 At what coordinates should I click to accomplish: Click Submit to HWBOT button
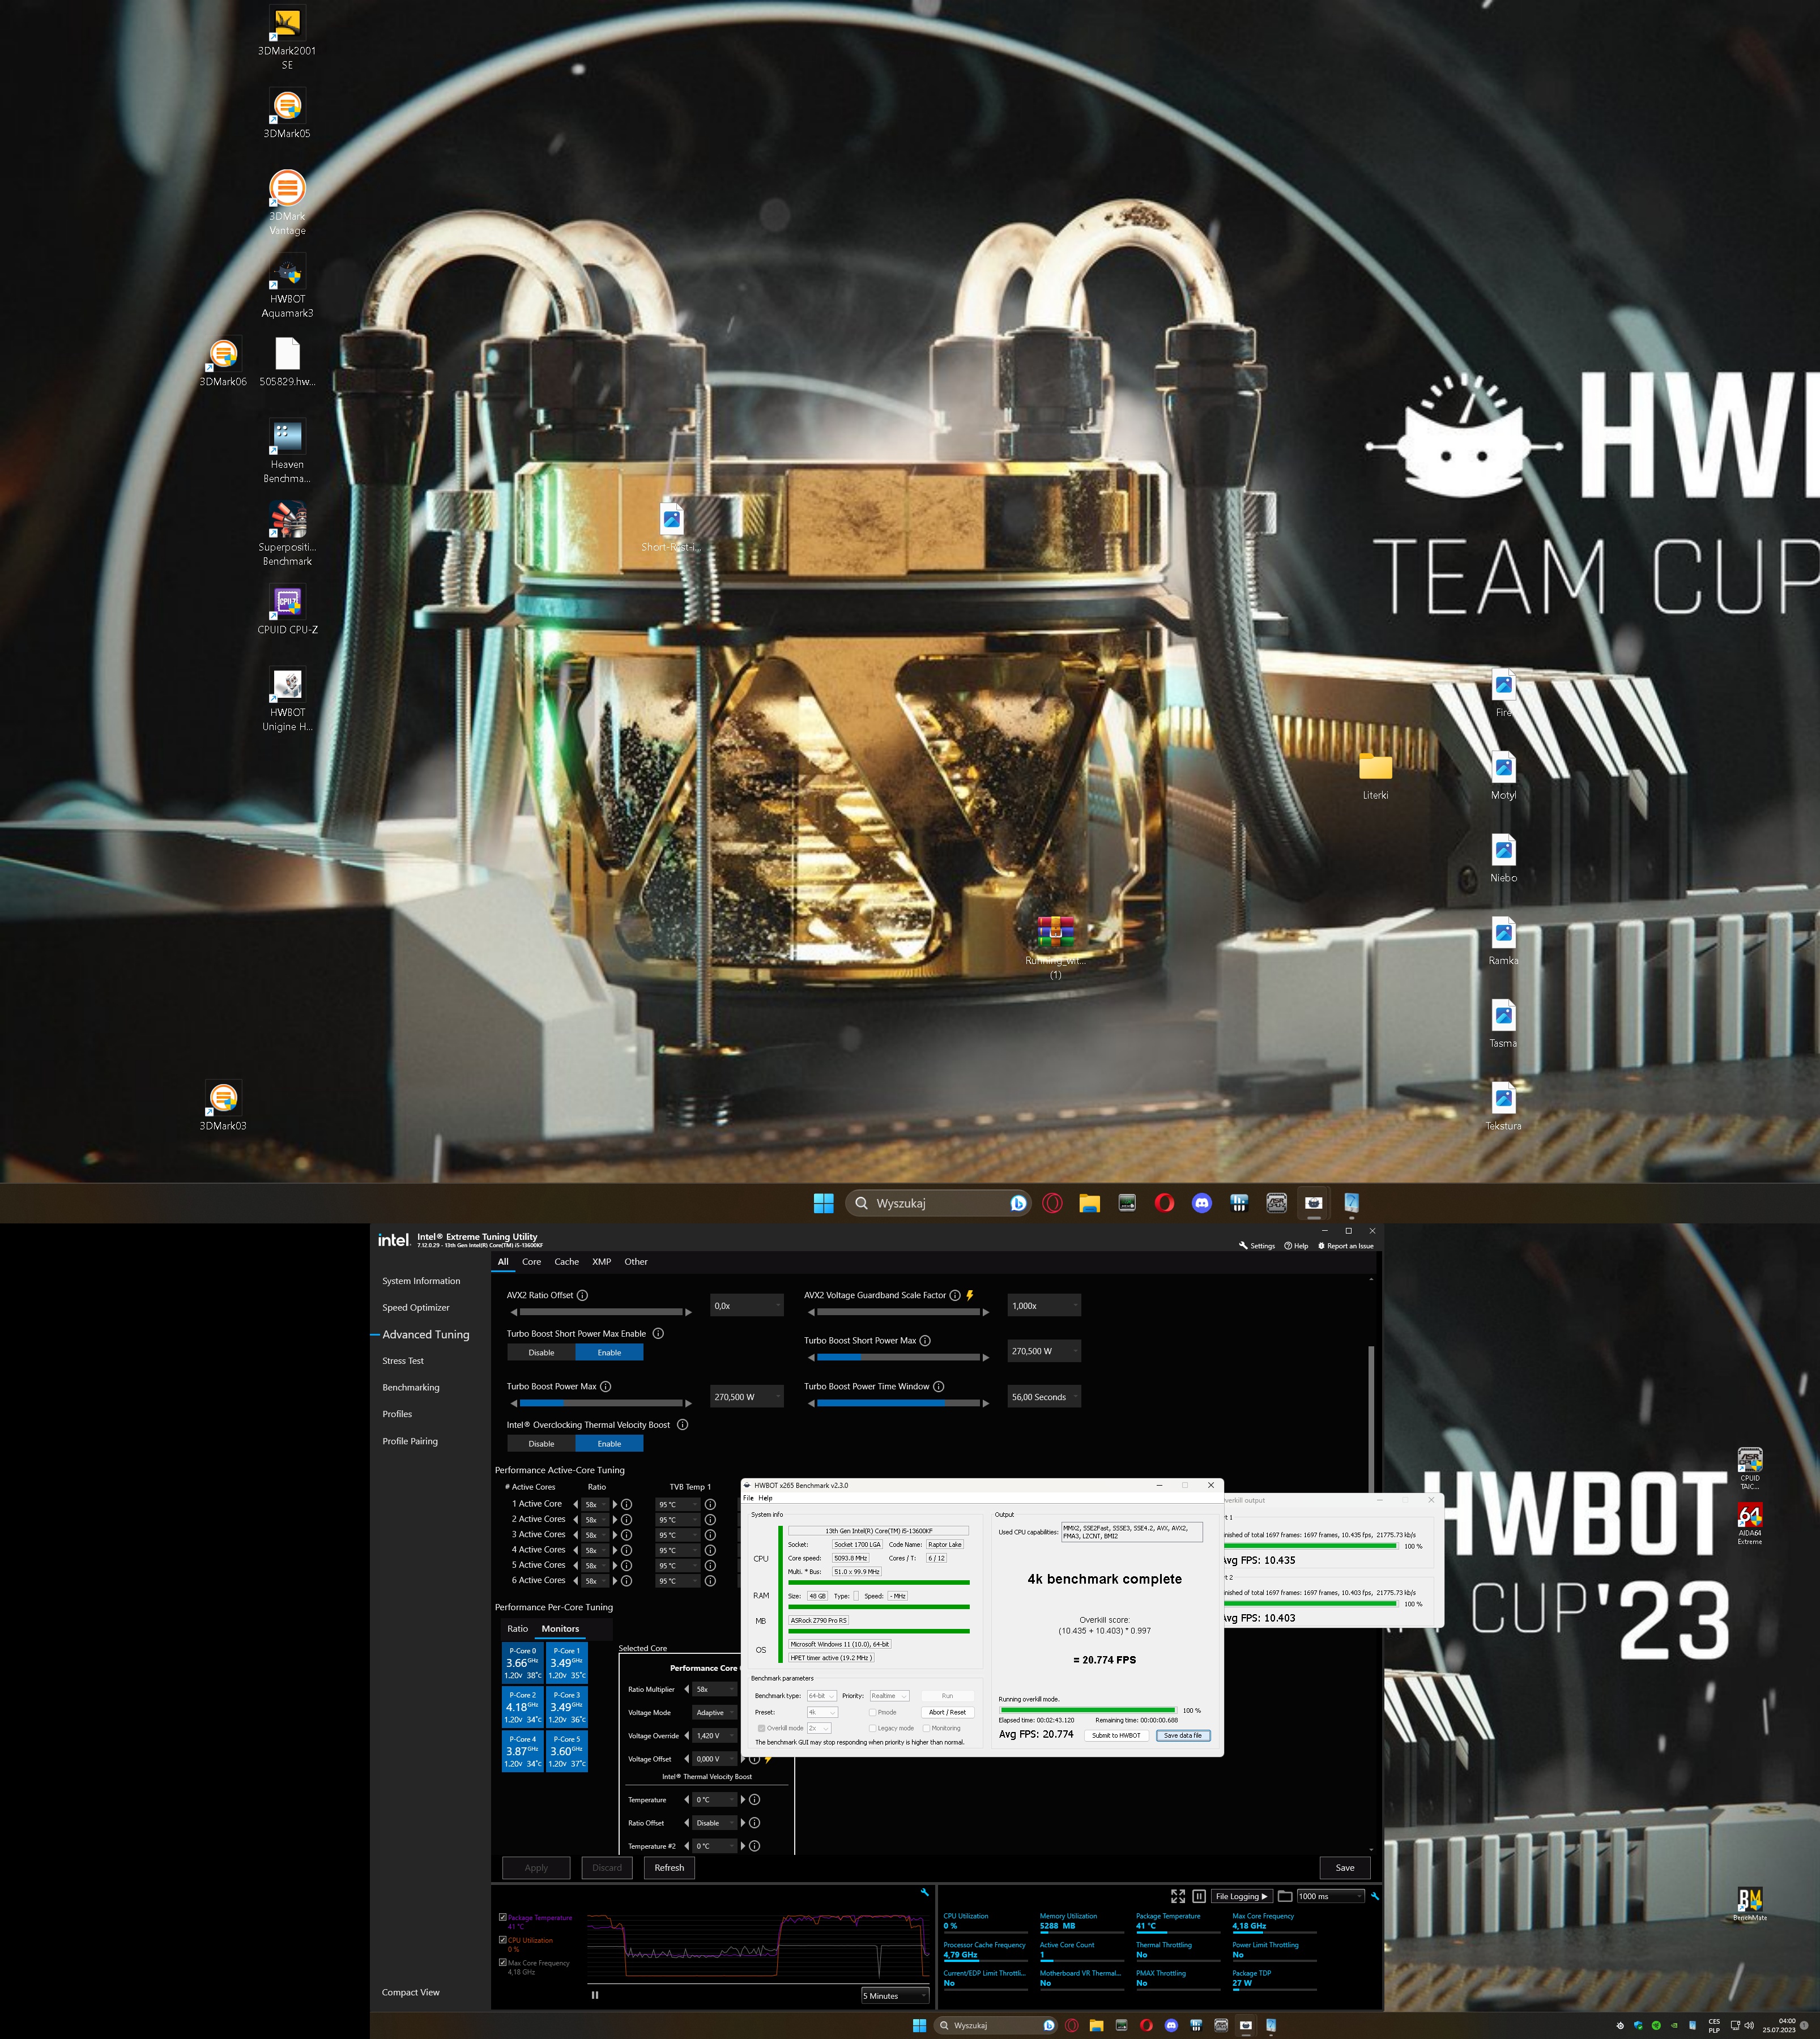click(1116, 1736)
